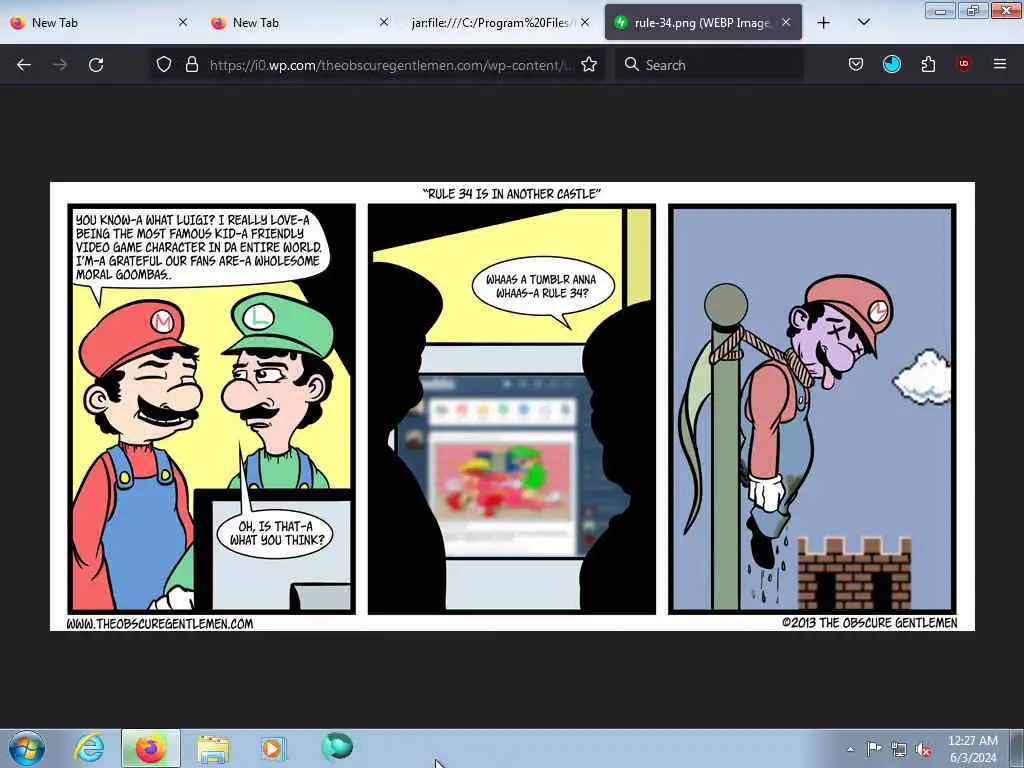Open Action Center flag icon
Viewport: 1024px width, 768px height.
[x=874, y=748]
